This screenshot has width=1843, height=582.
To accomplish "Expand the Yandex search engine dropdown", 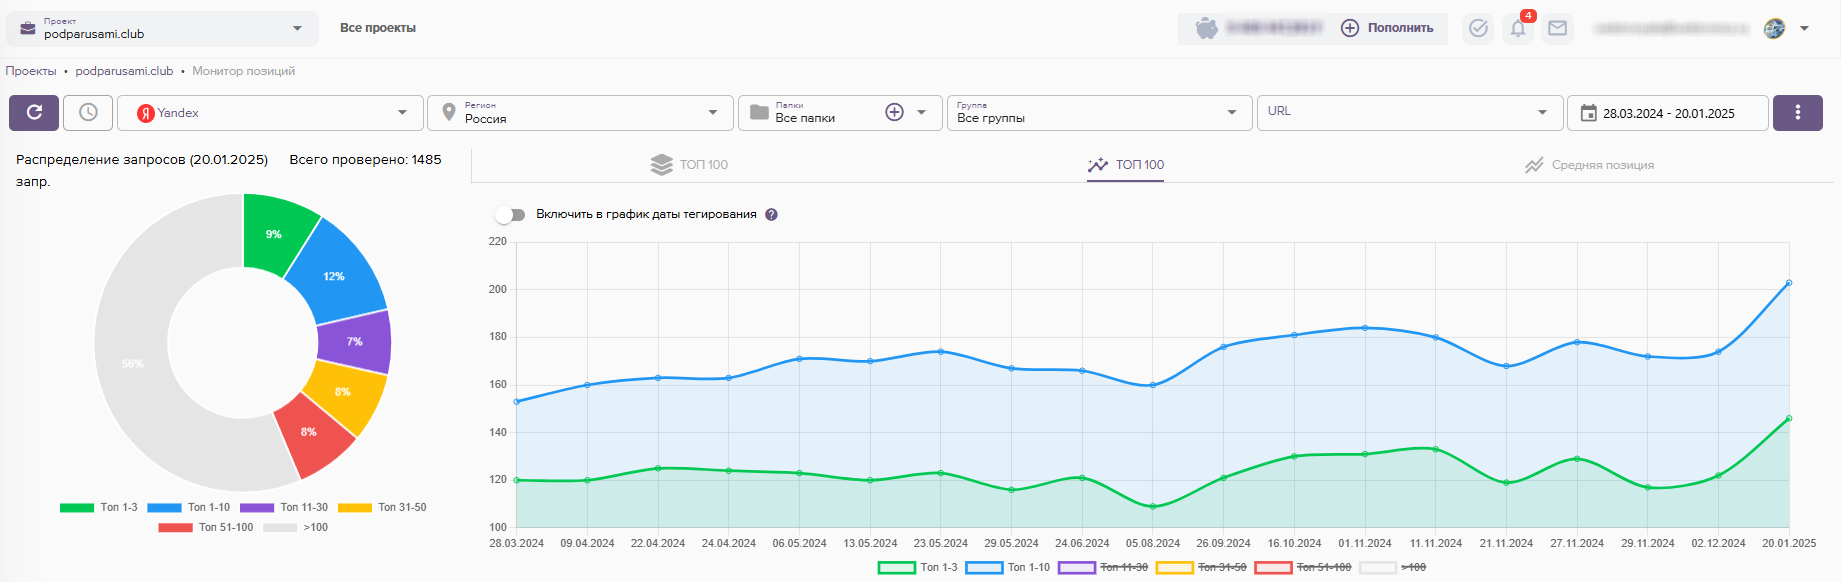I will (x=272, y=113).
